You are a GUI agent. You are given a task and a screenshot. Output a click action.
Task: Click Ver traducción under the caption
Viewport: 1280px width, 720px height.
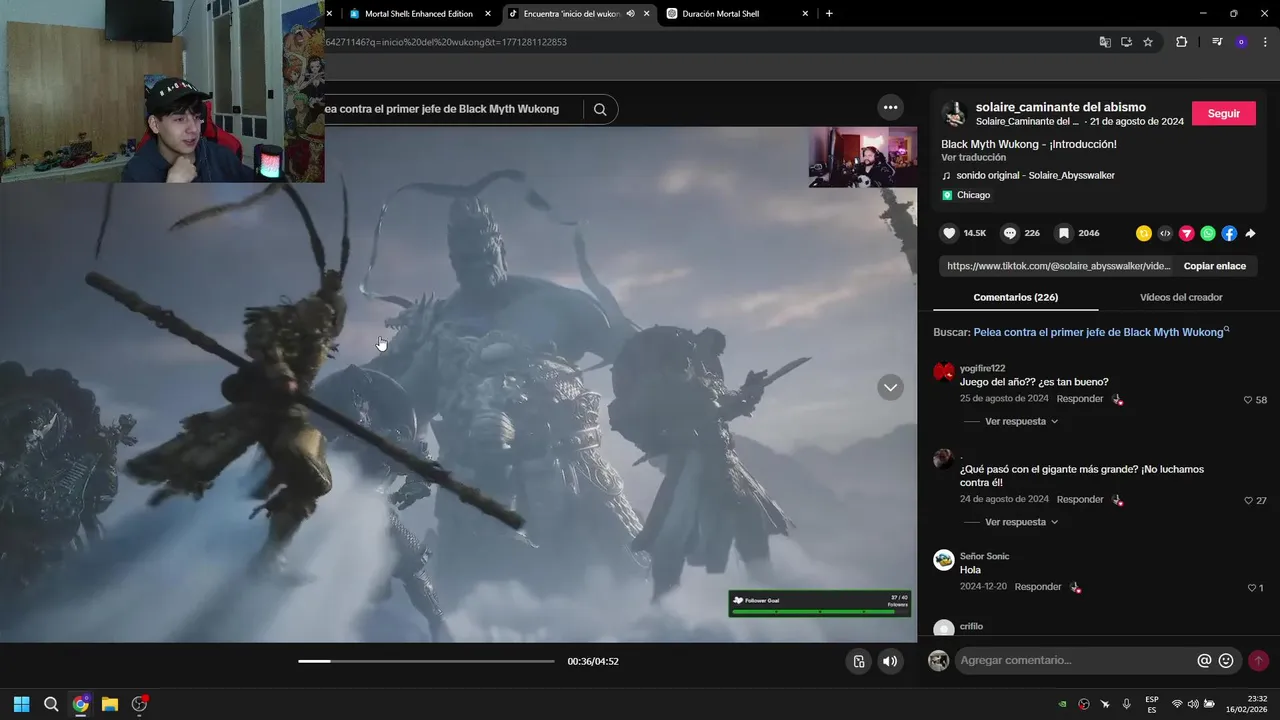973,158
